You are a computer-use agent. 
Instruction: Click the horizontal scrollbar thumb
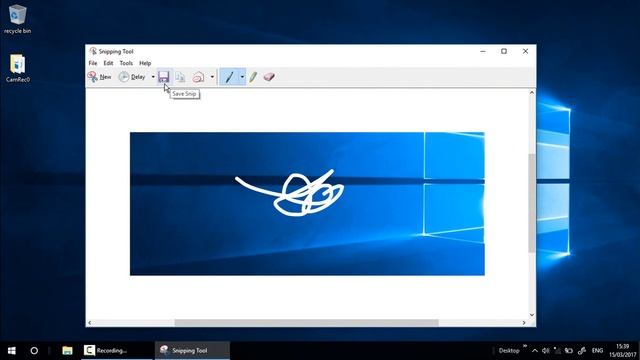point(307,322)
